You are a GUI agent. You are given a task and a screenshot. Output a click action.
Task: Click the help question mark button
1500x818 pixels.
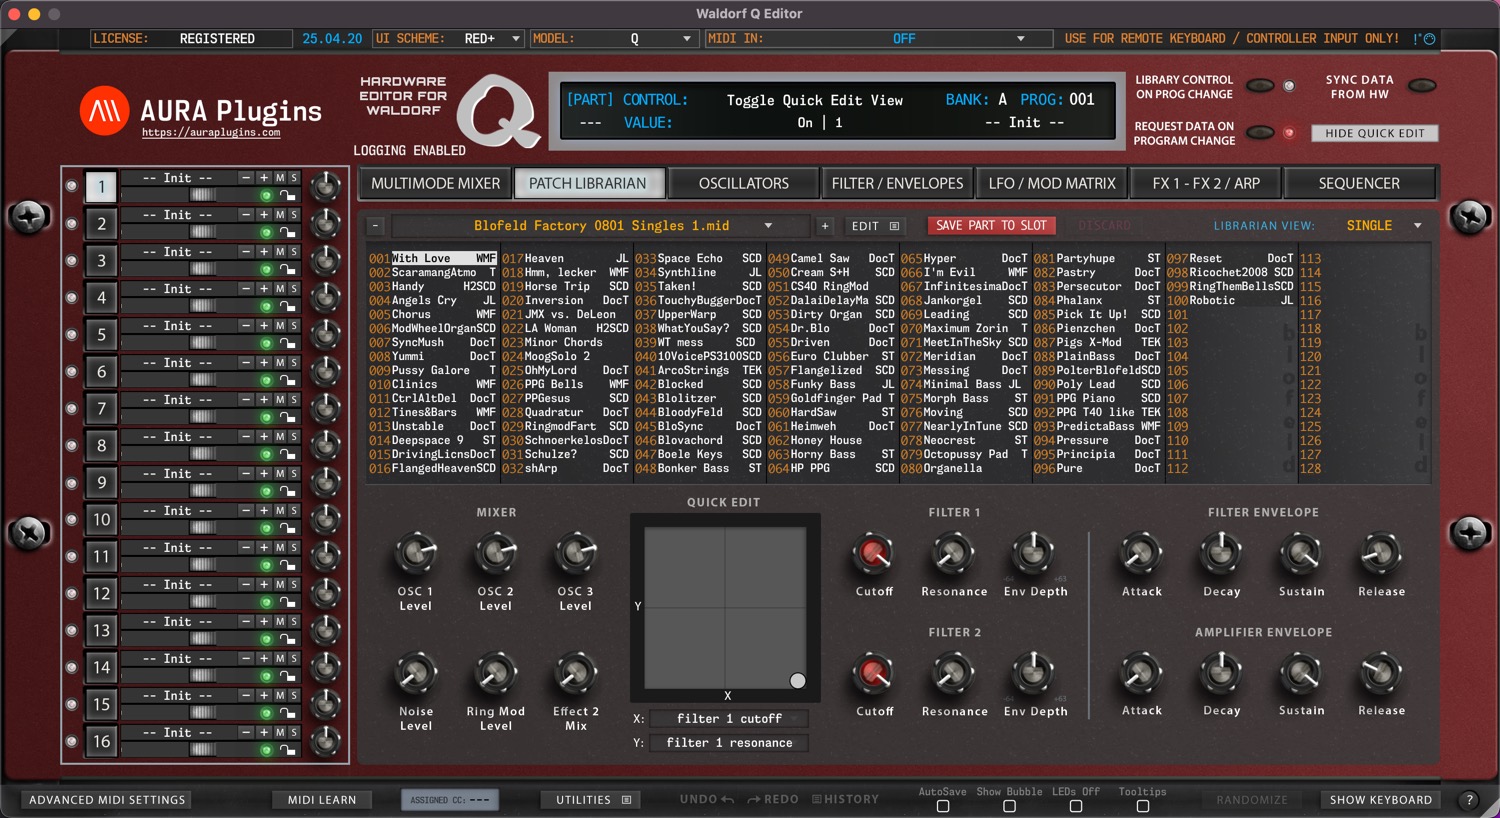(1469, 800)
